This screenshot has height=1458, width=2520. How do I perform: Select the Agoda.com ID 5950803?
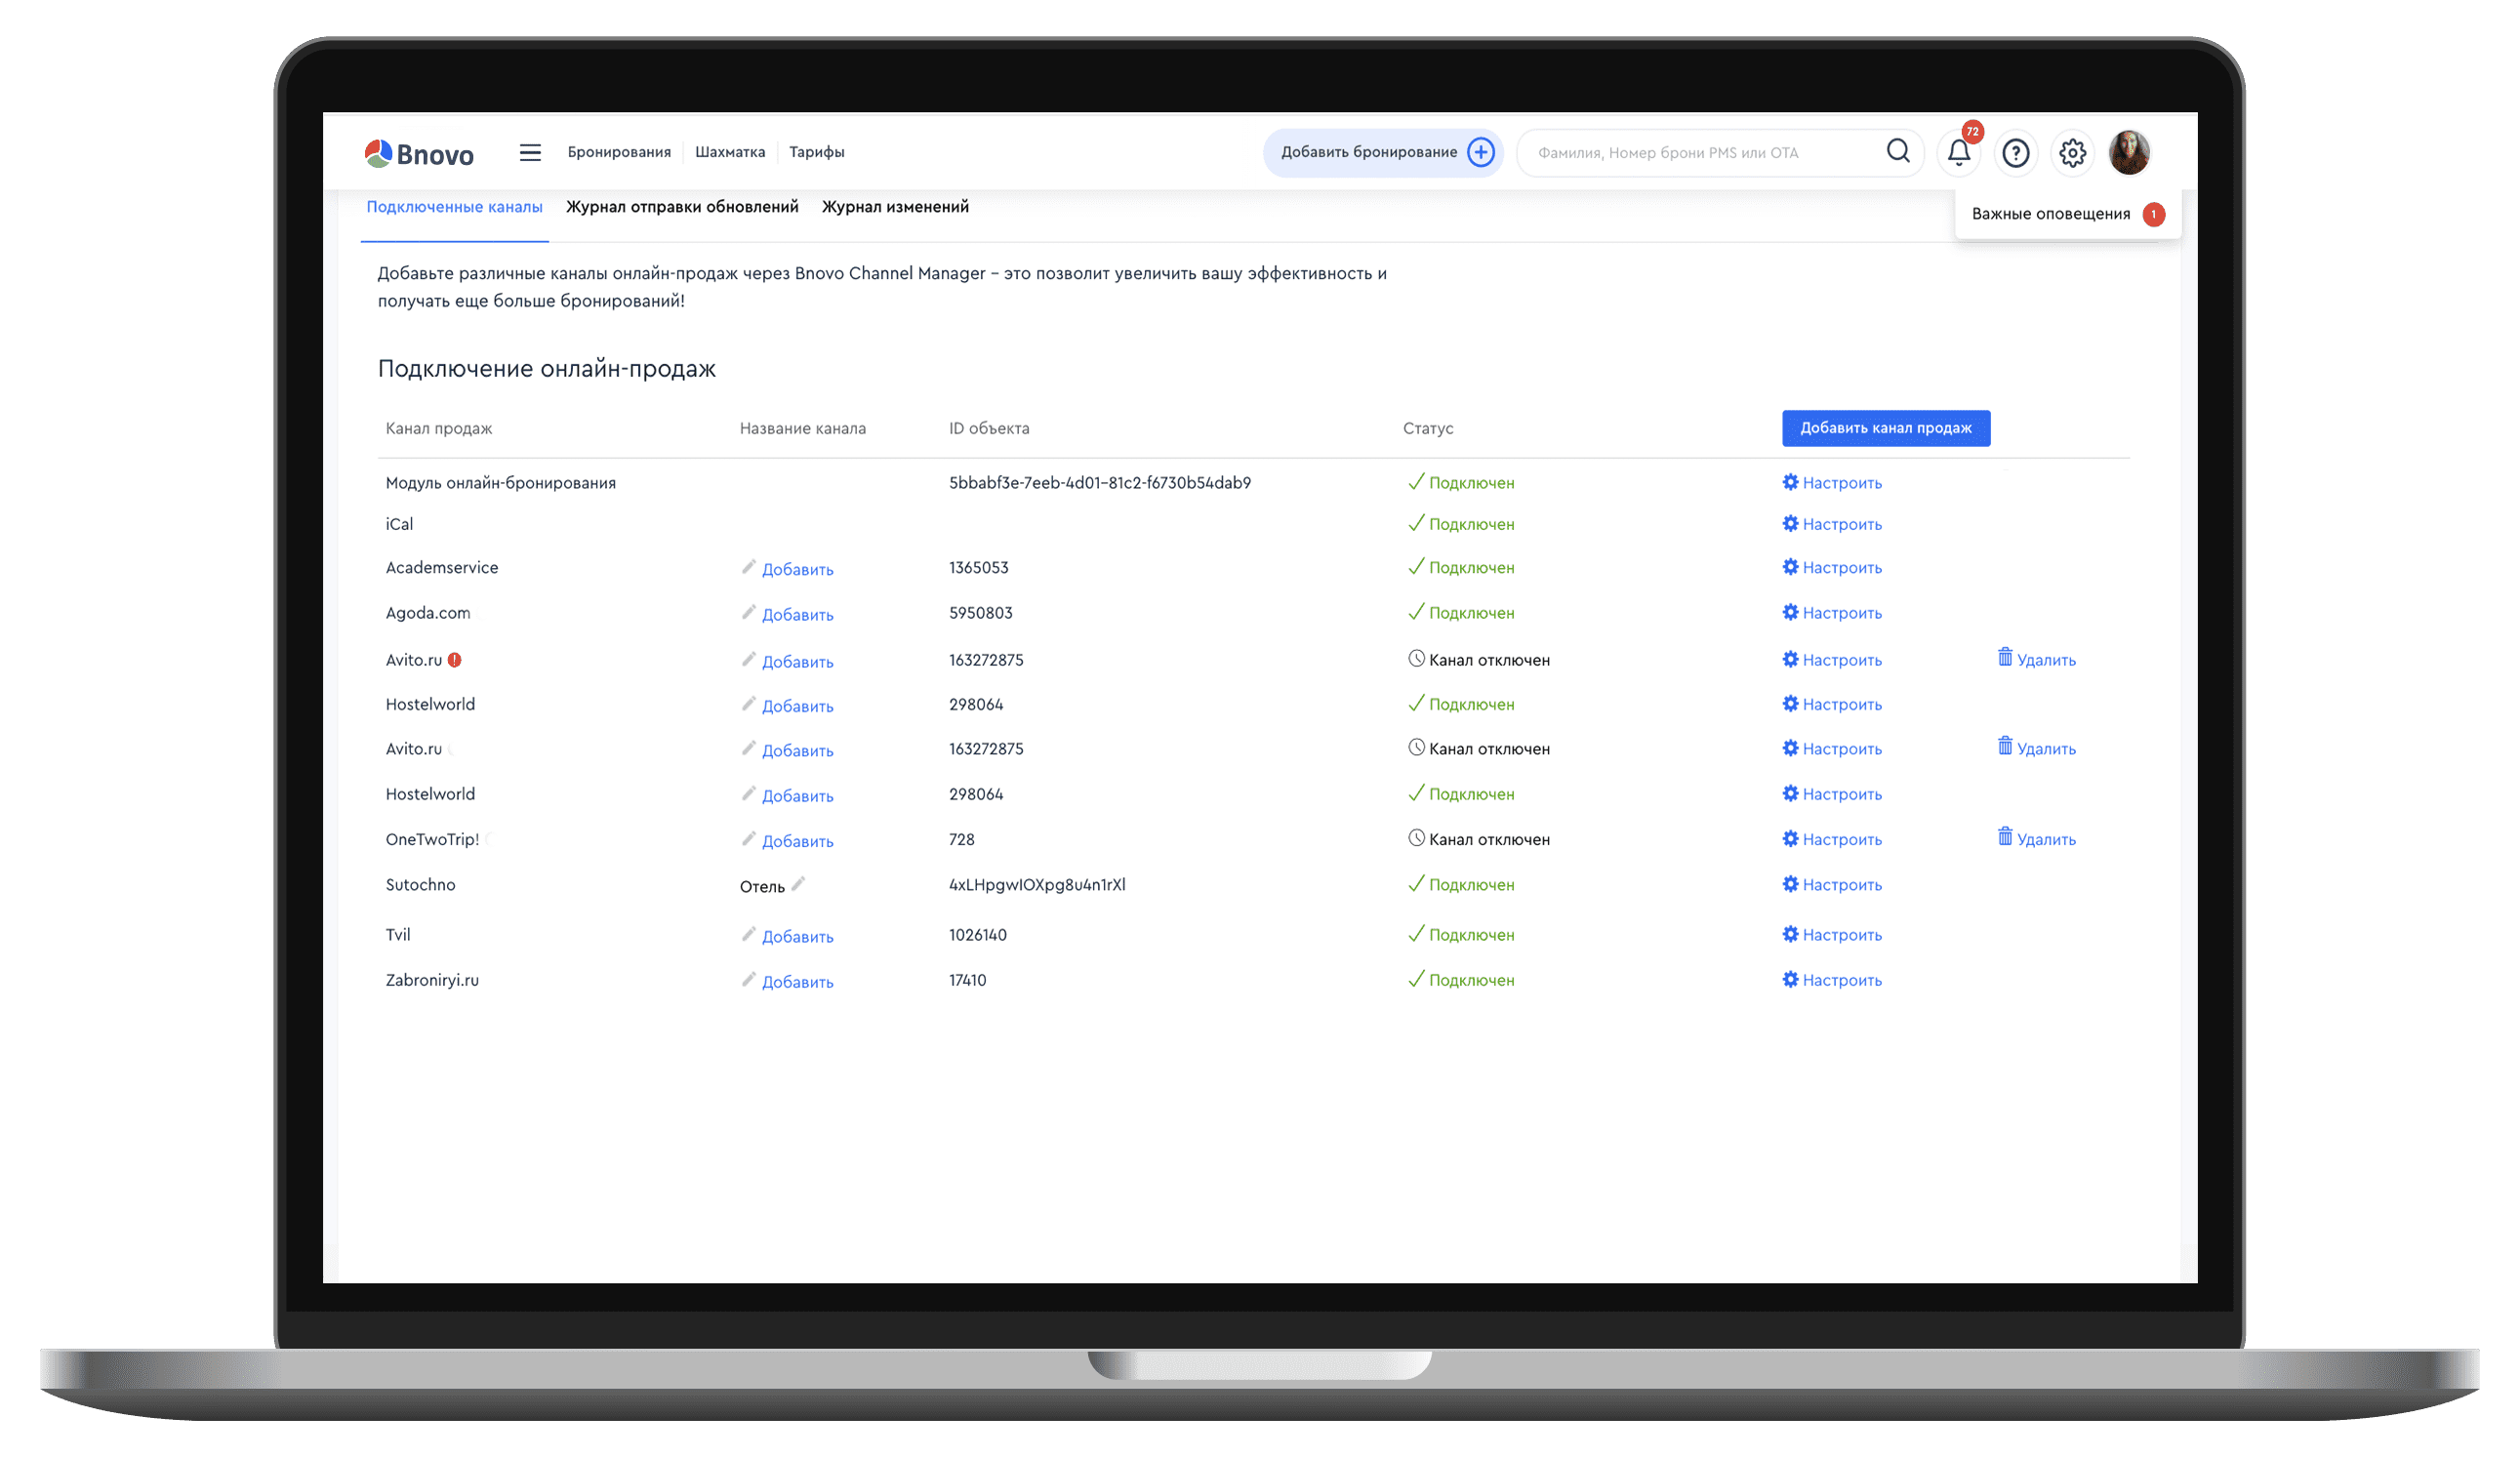pyautogui.click(x=980, y=613)
